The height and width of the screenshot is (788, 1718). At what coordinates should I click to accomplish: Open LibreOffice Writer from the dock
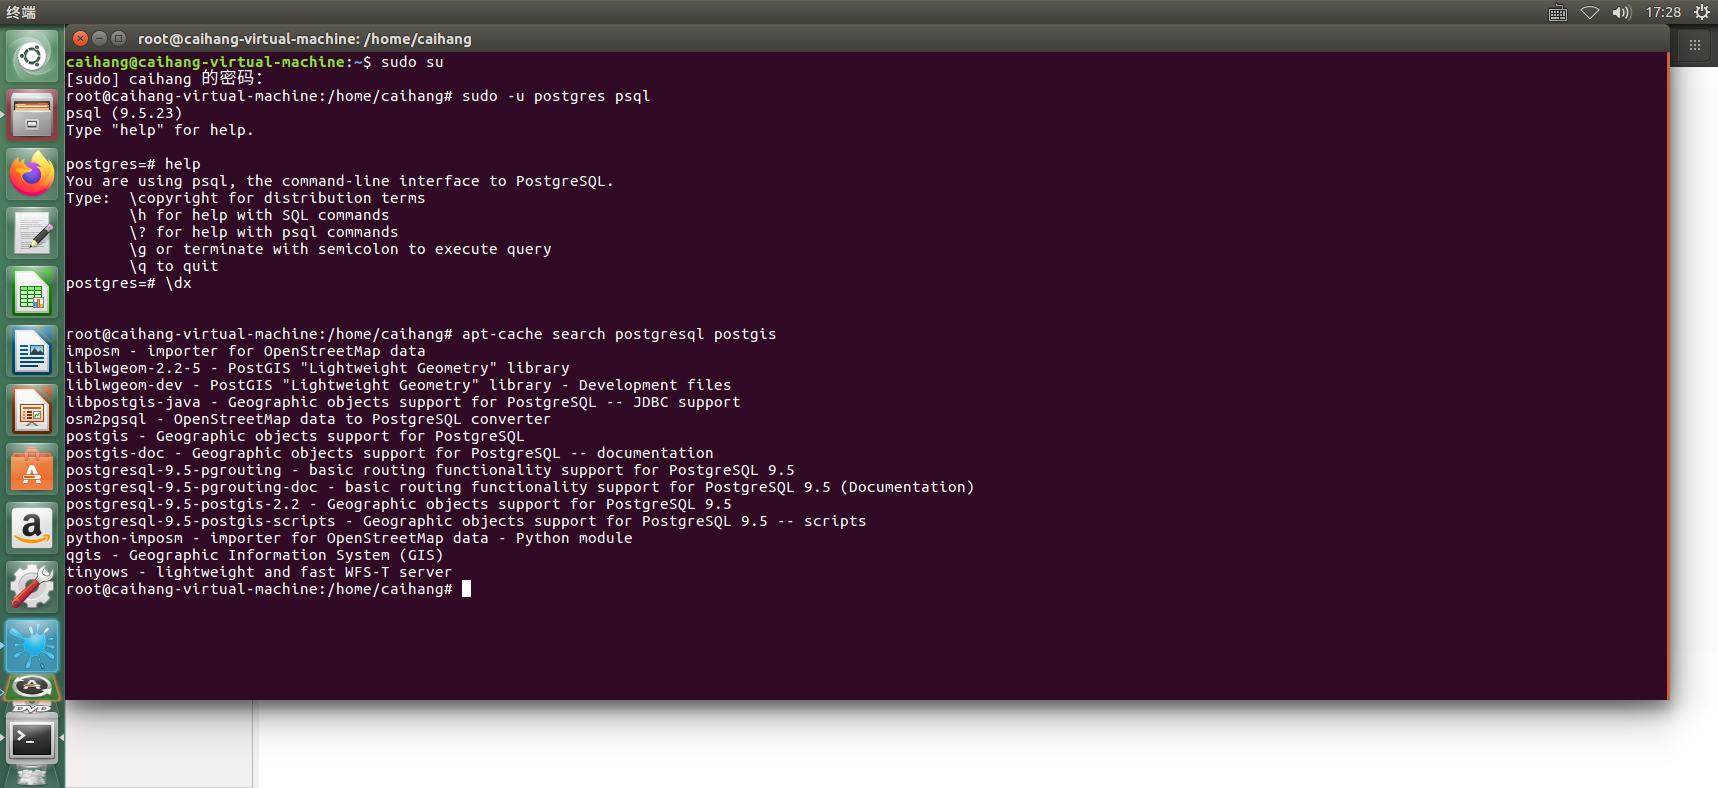tap(32, 351)
